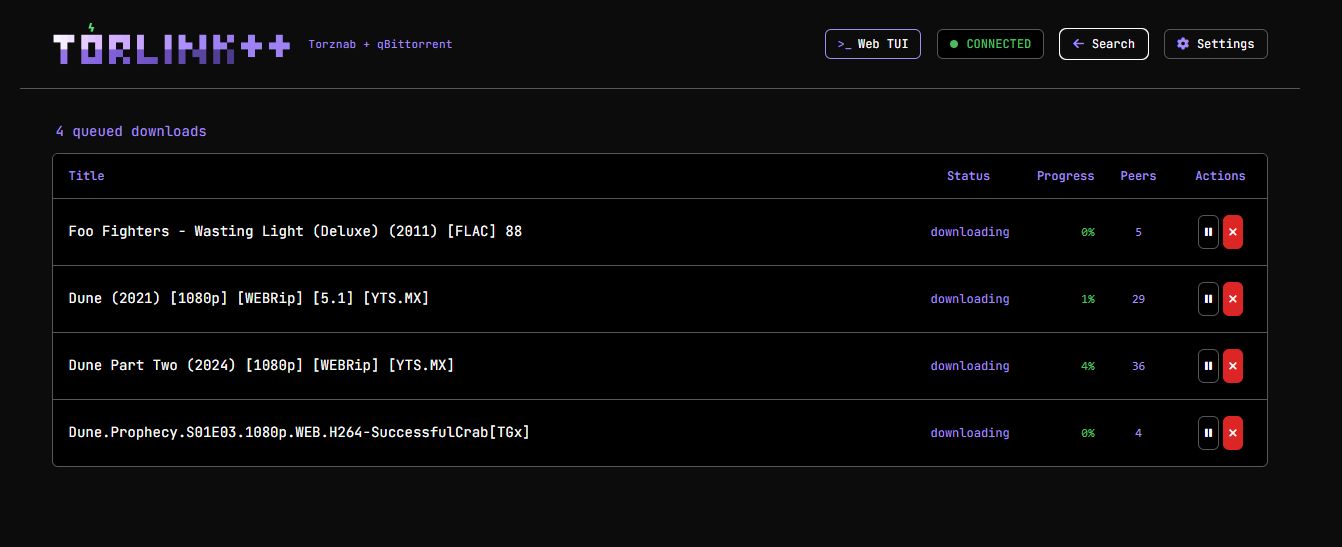Image resolution: width=1342 pixels, height=547 pixels.
Task: Go back to Search
Action: click(x=1104, y=44)
